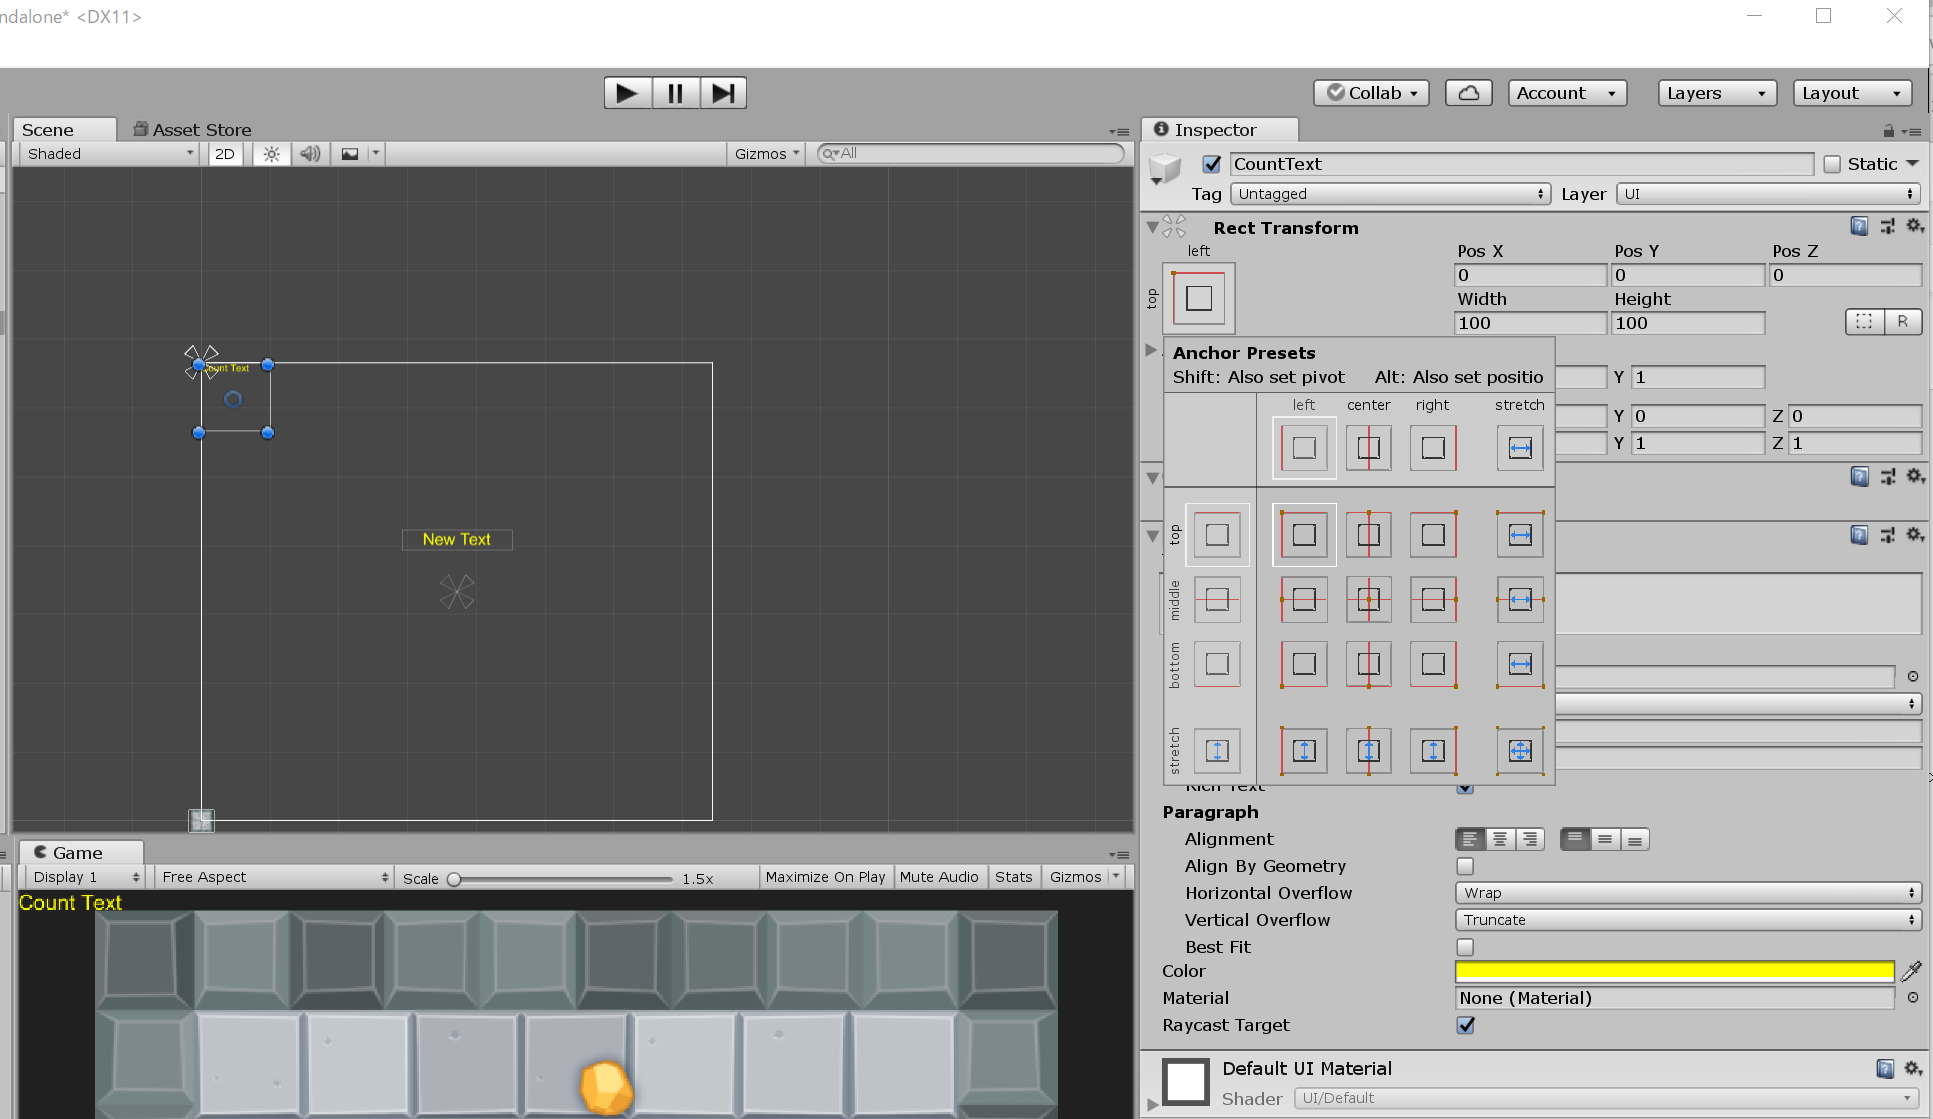Toggle the Static checkbox
1933x1119 pixels.
tap(1832, 164)
